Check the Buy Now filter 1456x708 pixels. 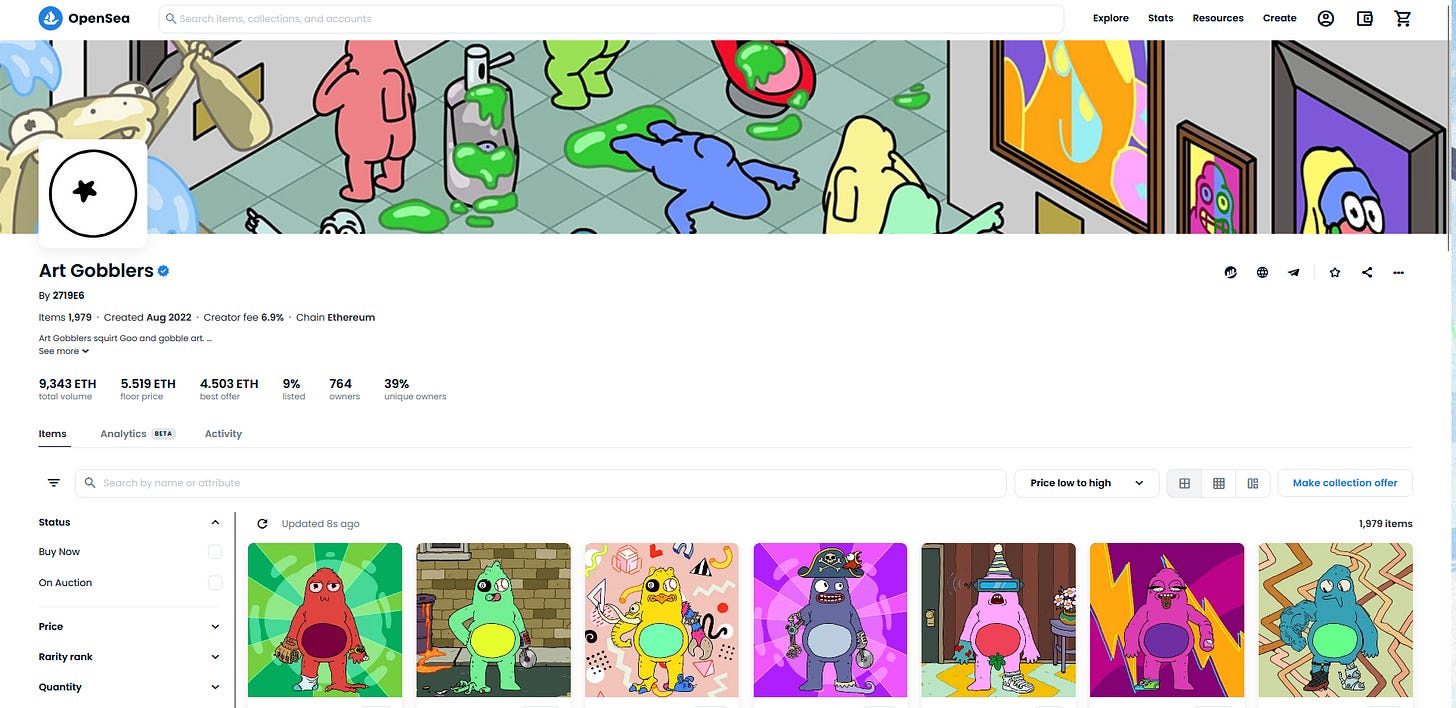pyautogui.click(x=215, y=552)
